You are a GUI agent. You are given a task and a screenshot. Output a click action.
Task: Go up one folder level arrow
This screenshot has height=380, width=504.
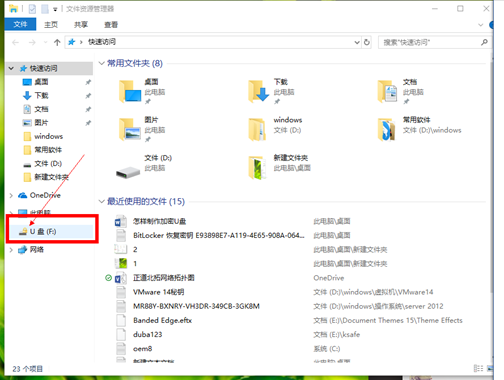point(57,42)
